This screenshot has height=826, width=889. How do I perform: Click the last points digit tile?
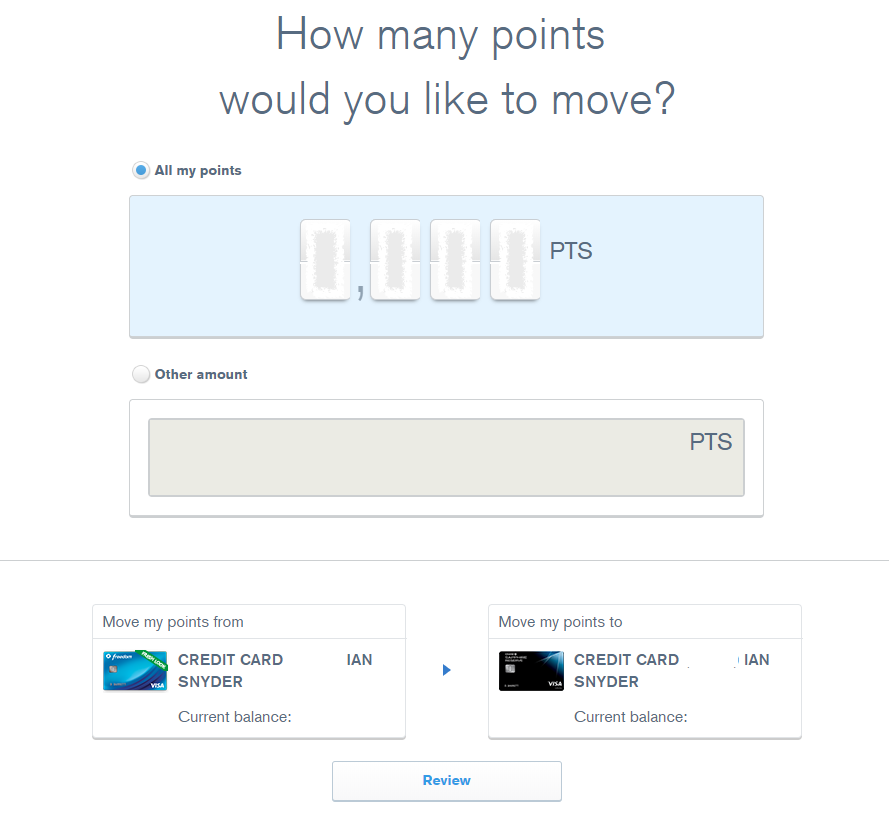point(515,260)
